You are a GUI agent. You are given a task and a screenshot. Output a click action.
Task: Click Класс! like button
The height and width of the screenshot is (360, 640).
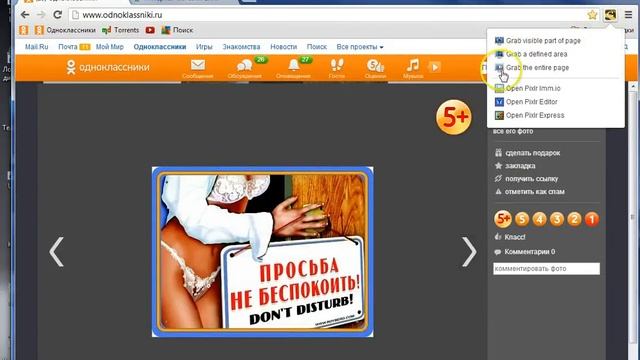(510, 237)
